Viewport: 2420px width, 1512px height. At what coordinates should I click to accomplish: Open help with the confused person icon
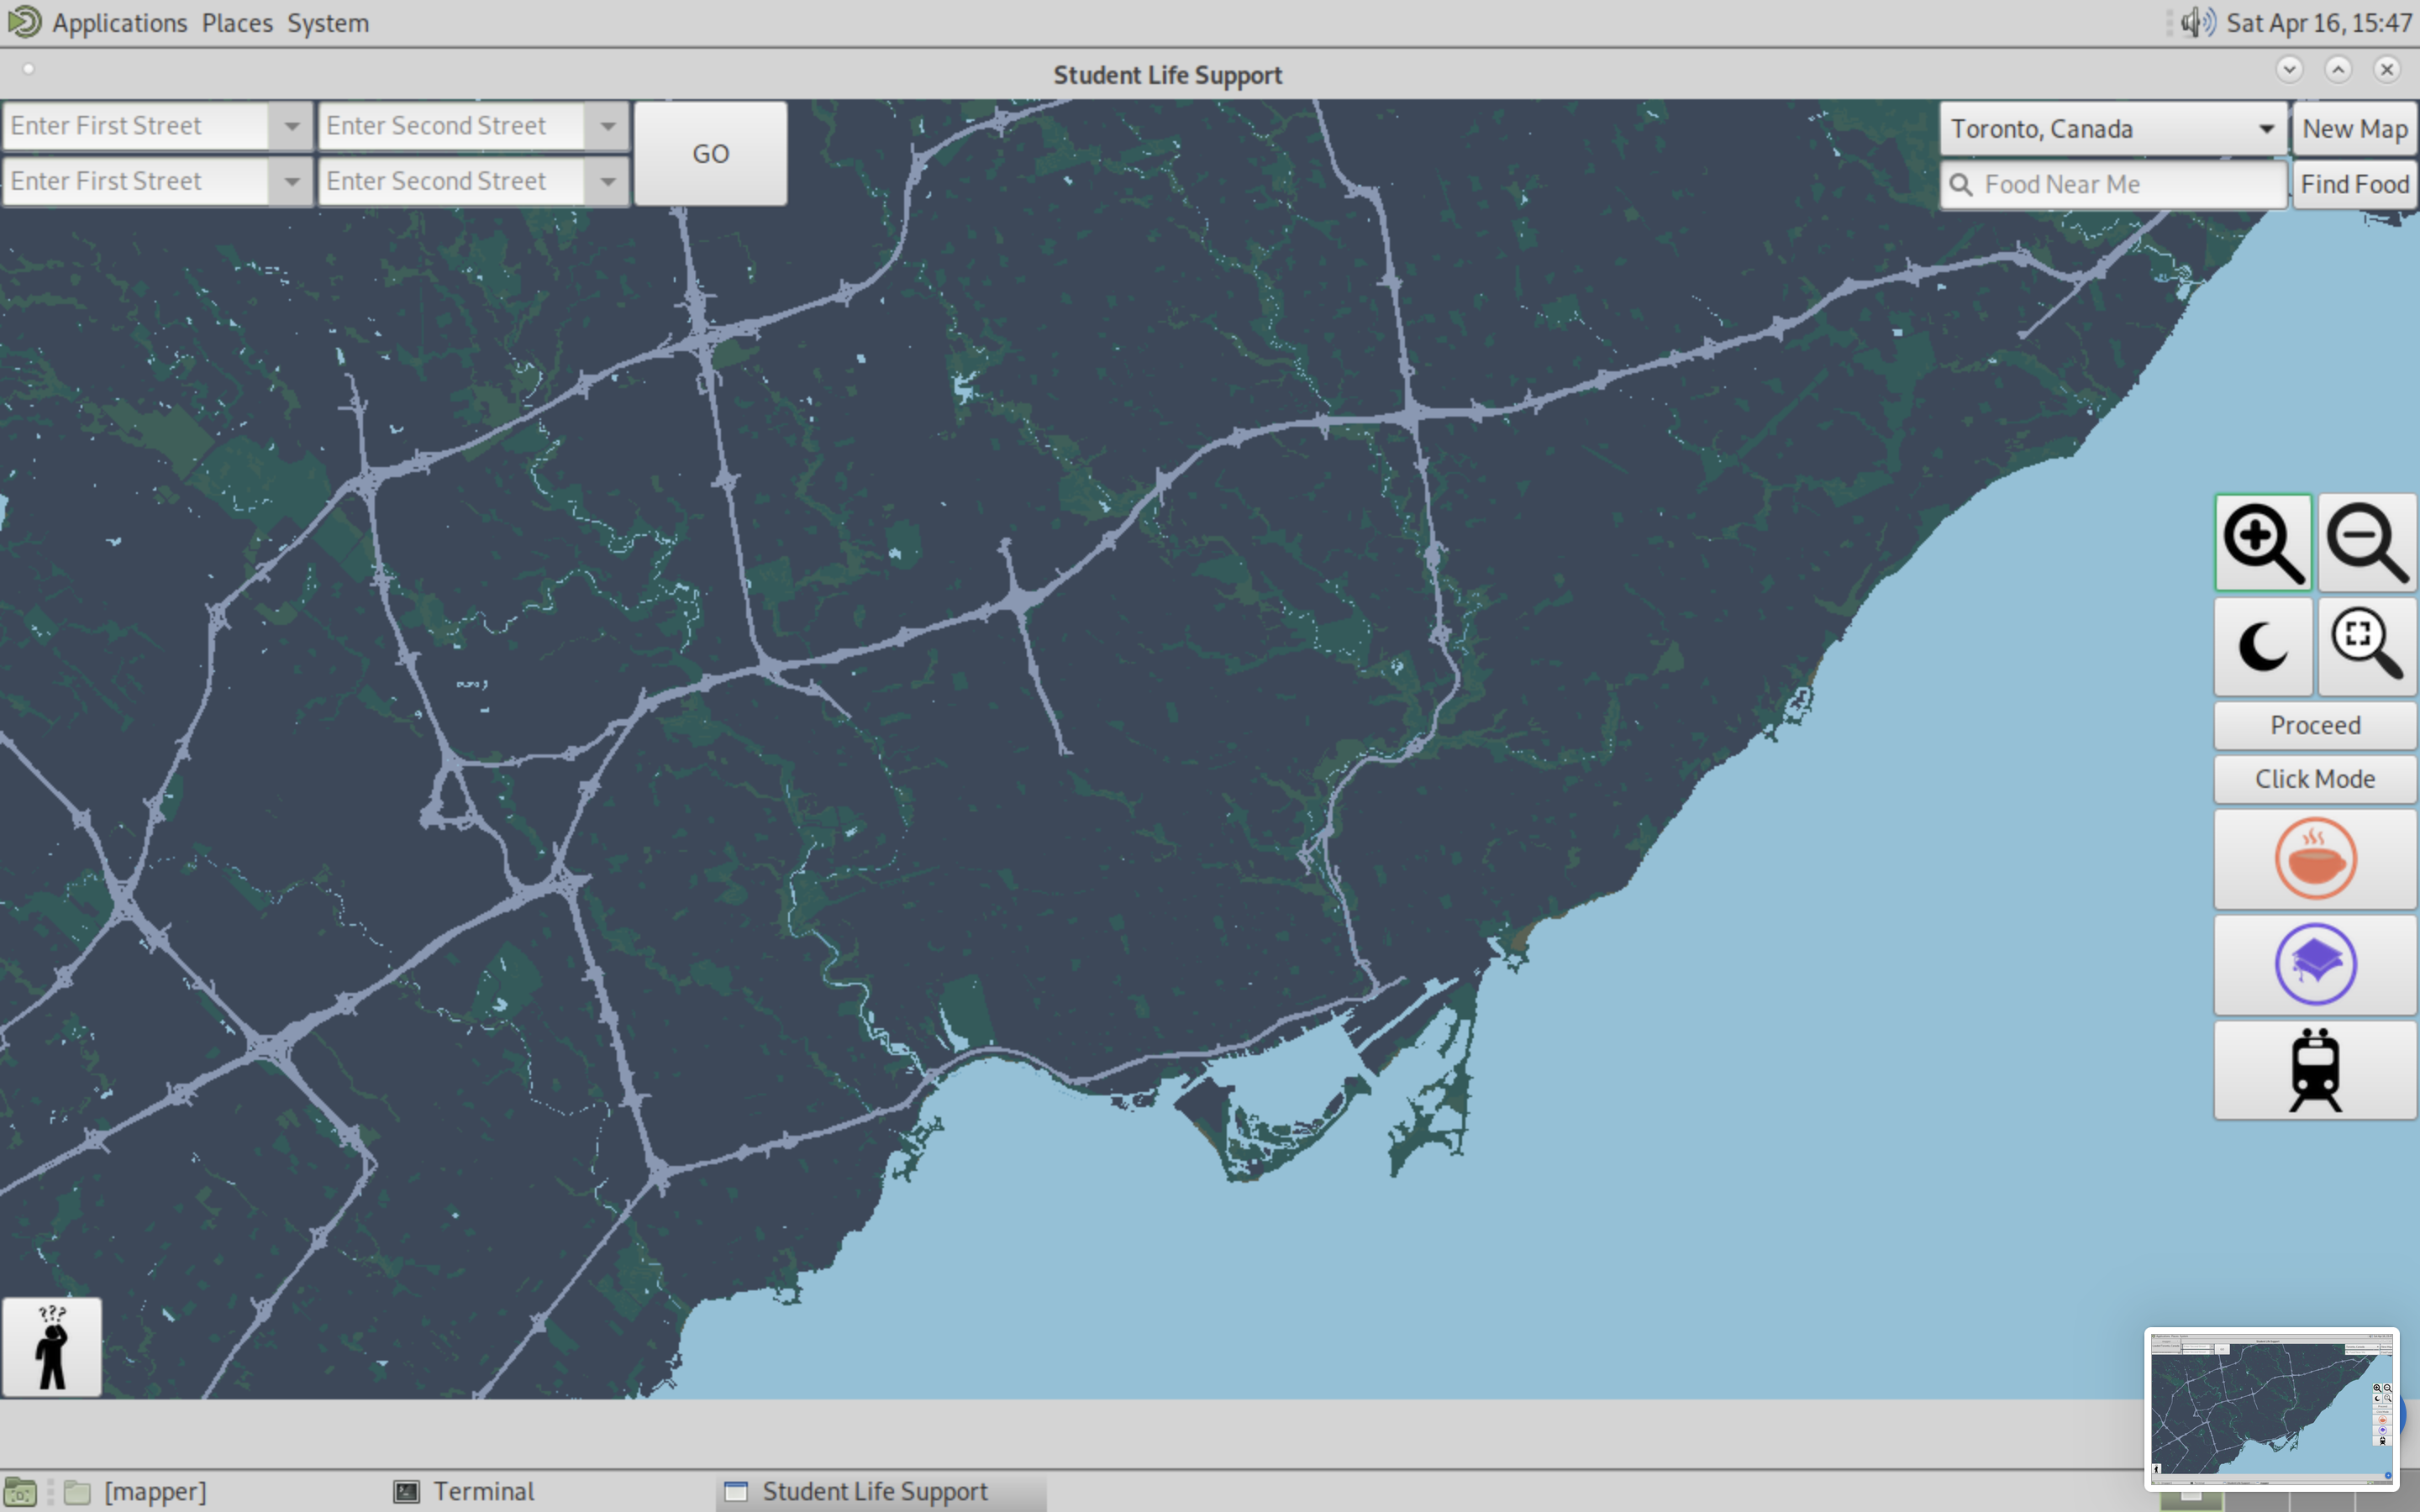click(52, 1347)
